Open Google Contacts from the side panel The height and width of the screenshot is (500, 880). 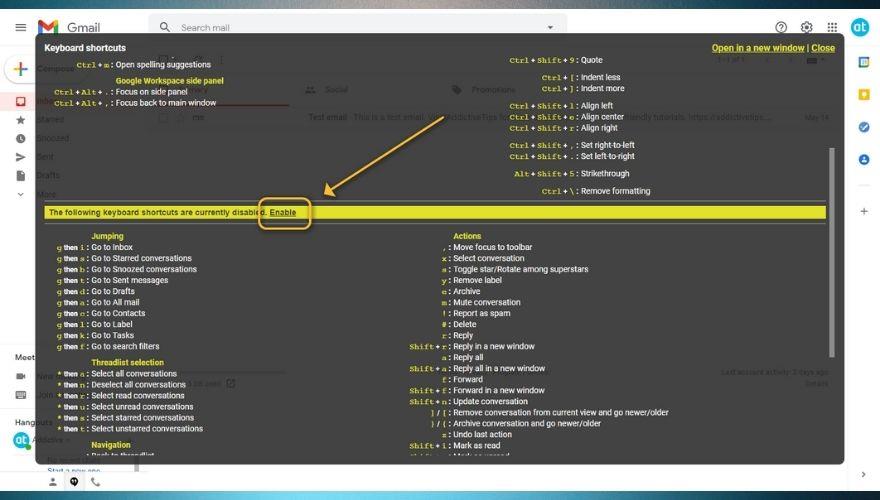[863, 160]
